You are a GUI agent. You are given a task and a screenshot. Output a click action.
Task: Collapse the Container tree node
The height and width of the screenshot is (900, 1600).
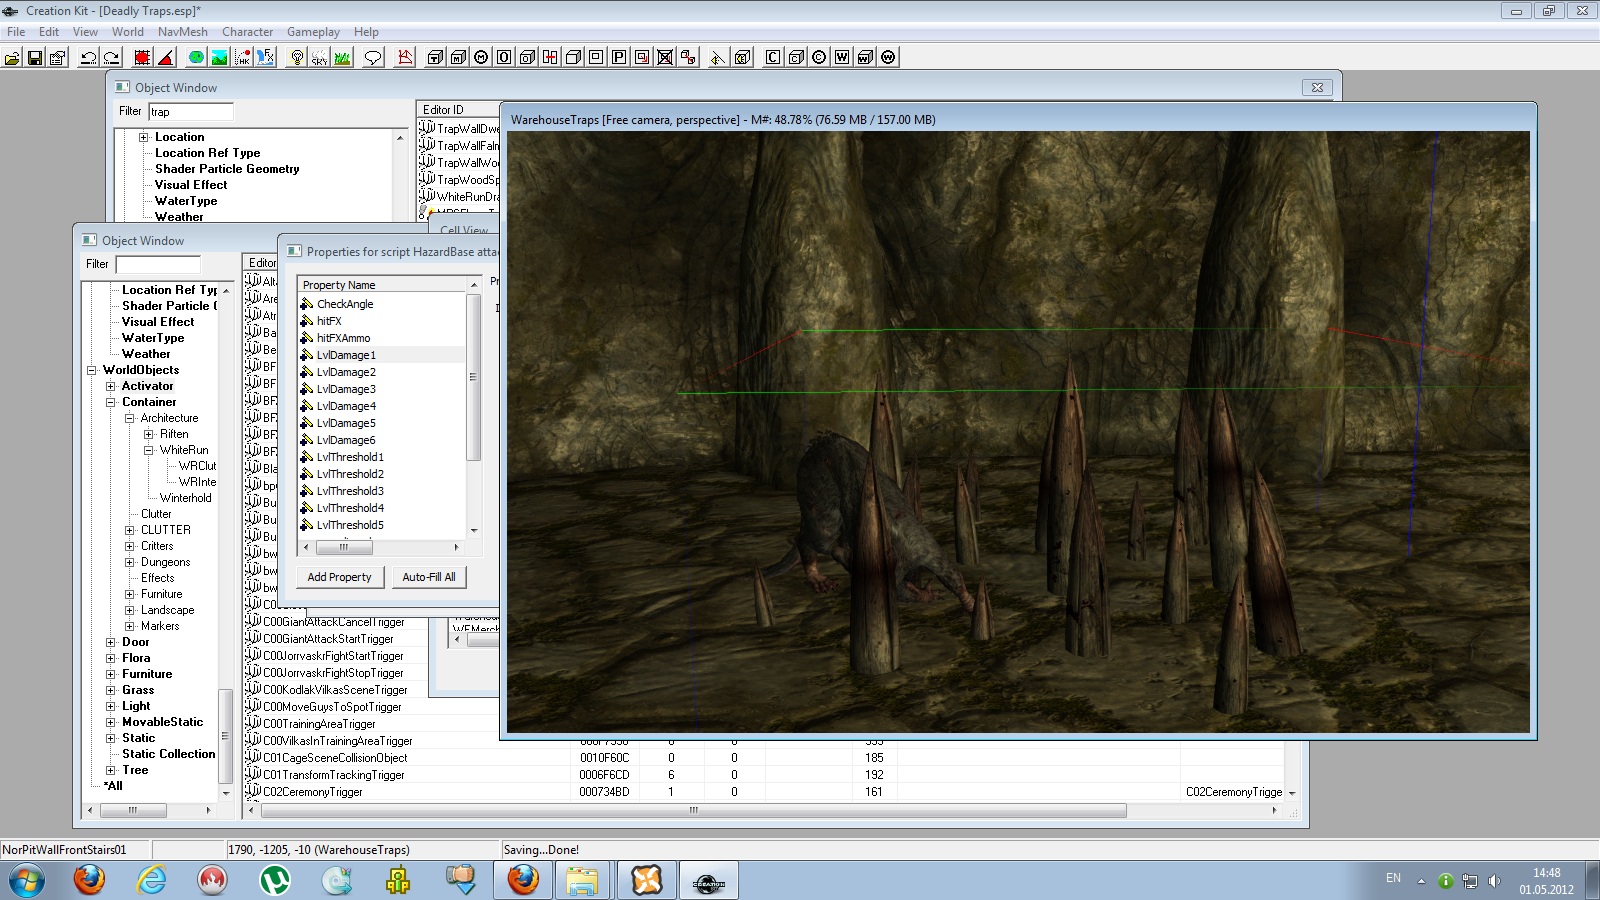click(111, 402)
